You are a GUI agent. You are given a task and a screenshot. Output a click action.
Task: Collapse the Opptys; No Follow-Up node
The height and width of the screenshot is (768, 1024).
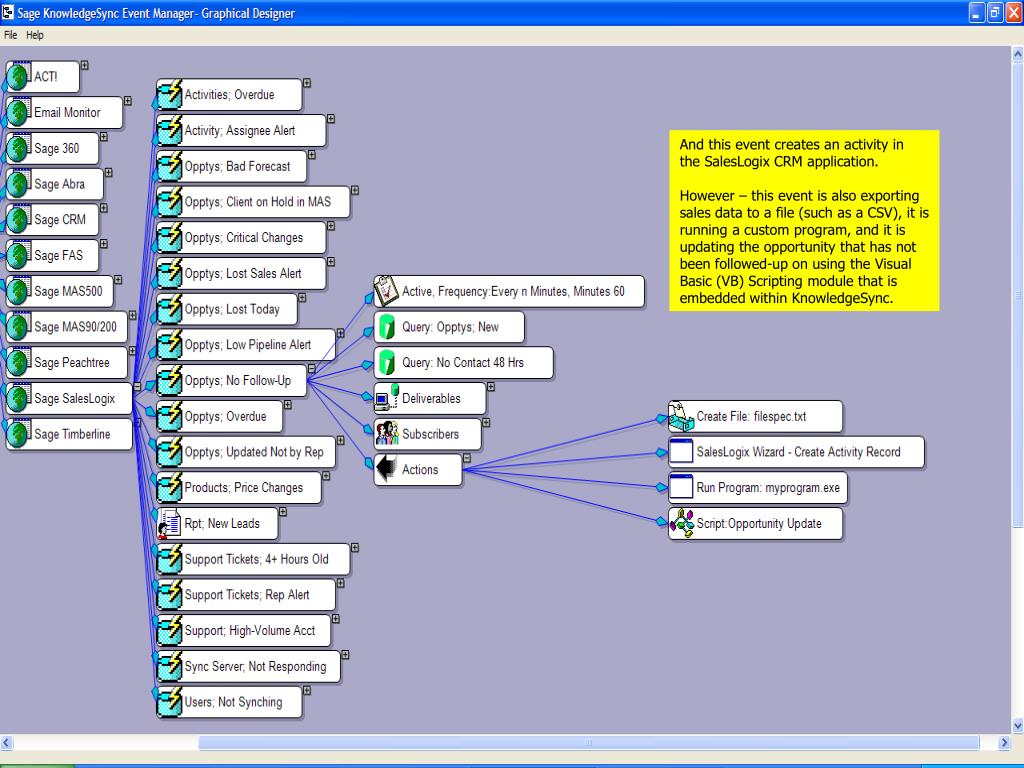point(312,369)
